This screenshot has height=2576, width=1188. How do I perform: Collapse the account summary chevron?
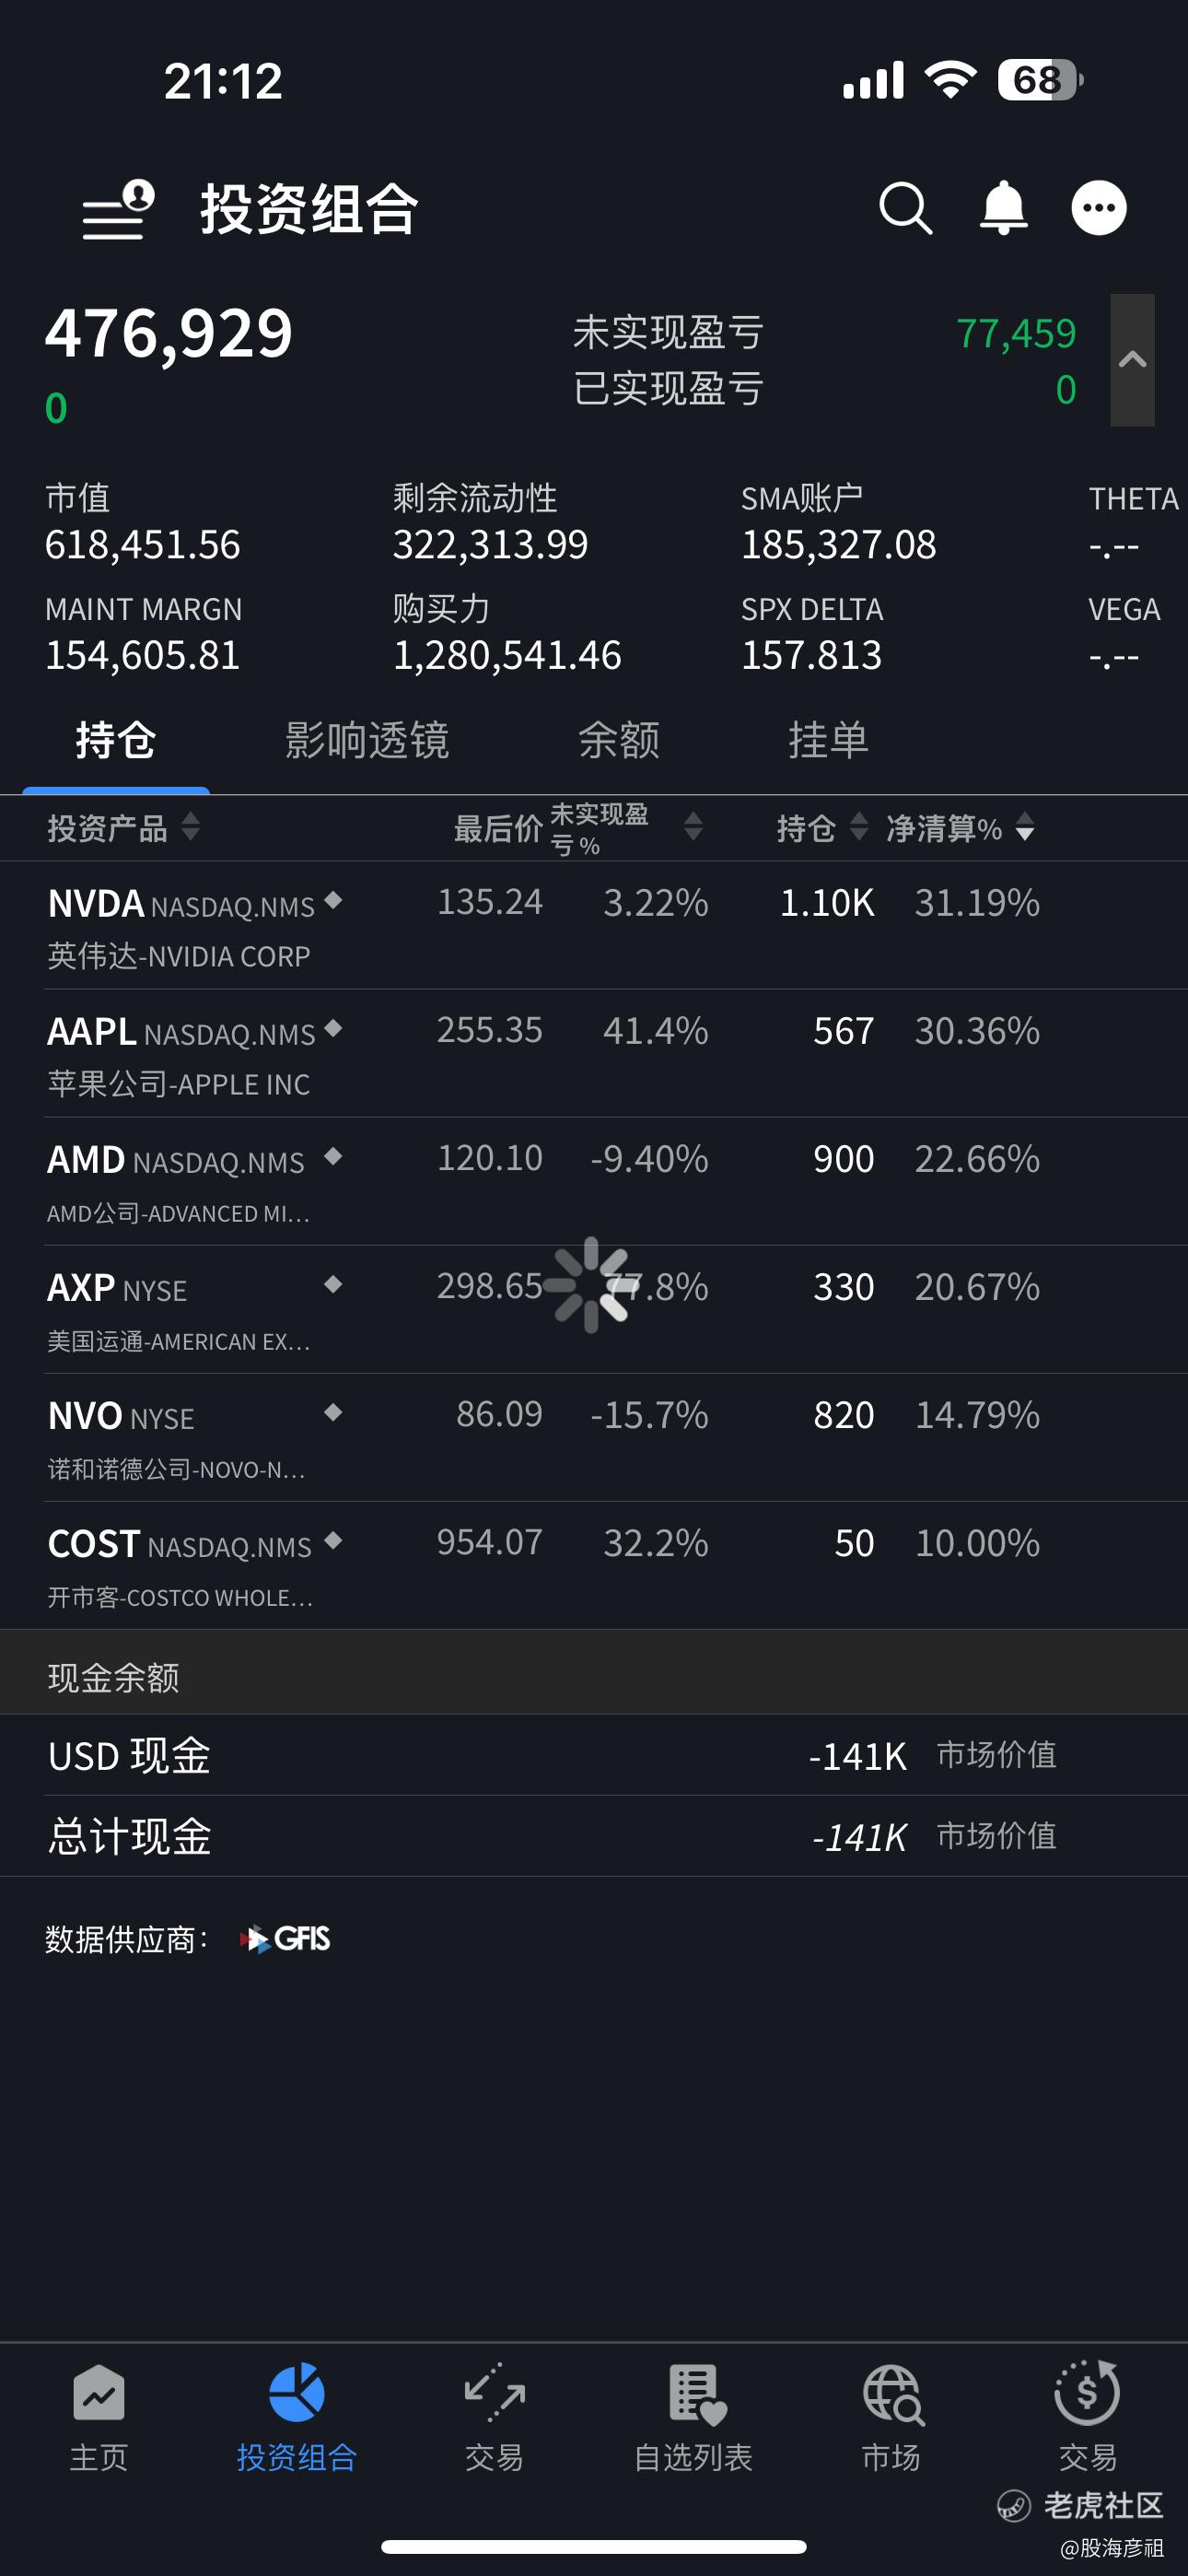click(1132, 360)
